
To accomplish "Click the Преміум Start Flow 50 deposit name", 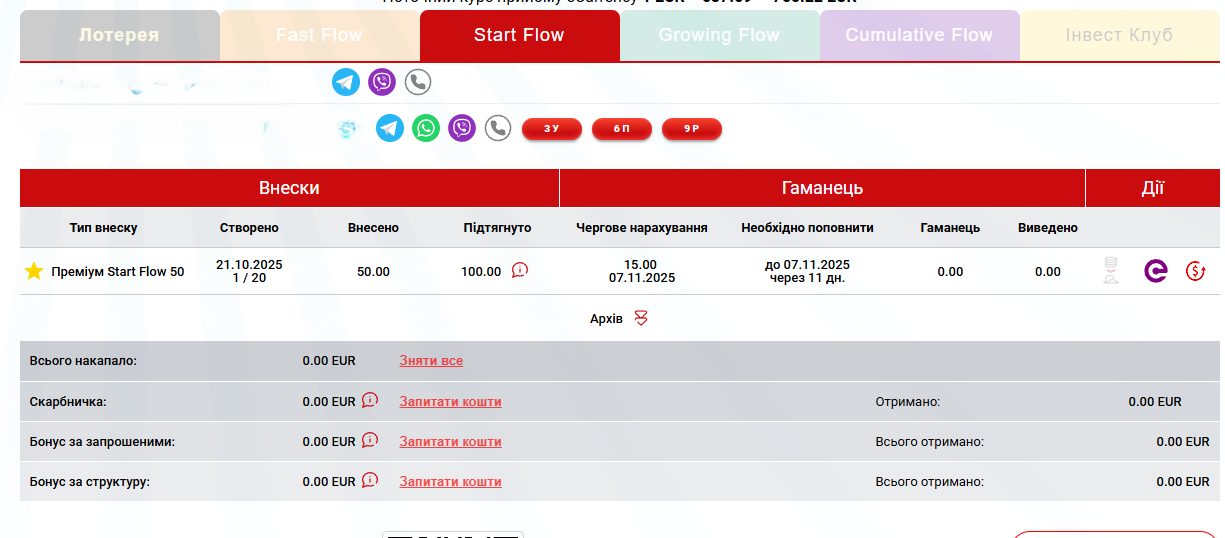I will [117, 272].
